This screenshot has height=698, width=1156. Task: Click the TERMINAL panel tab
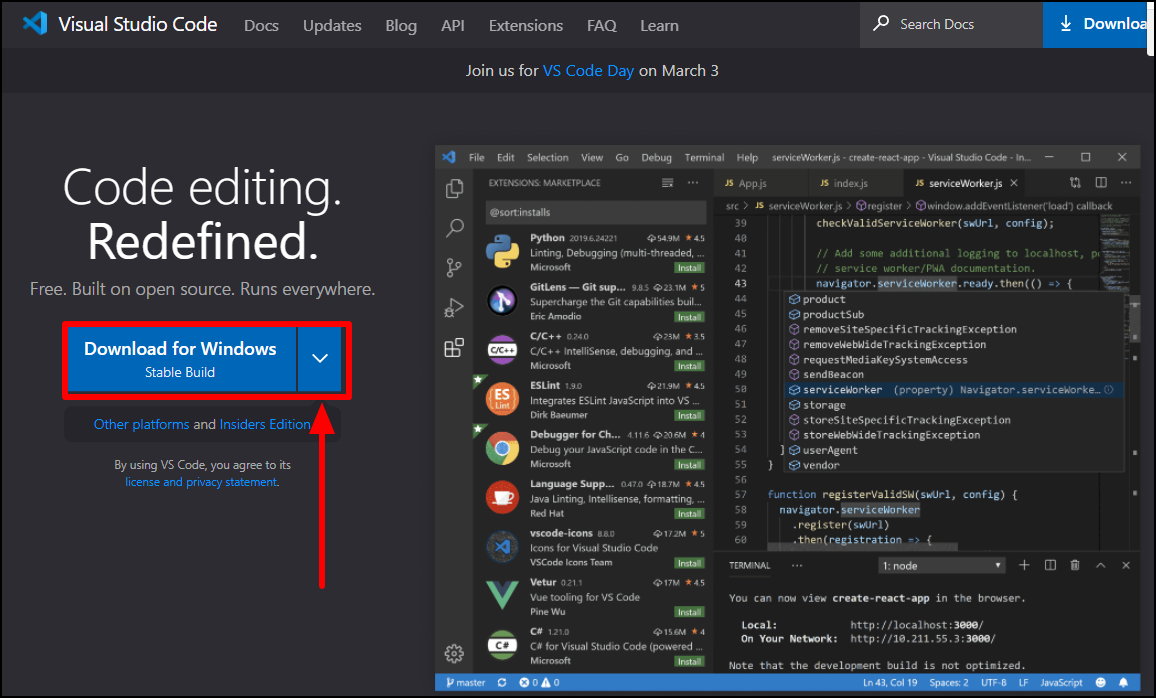[749, 565]
